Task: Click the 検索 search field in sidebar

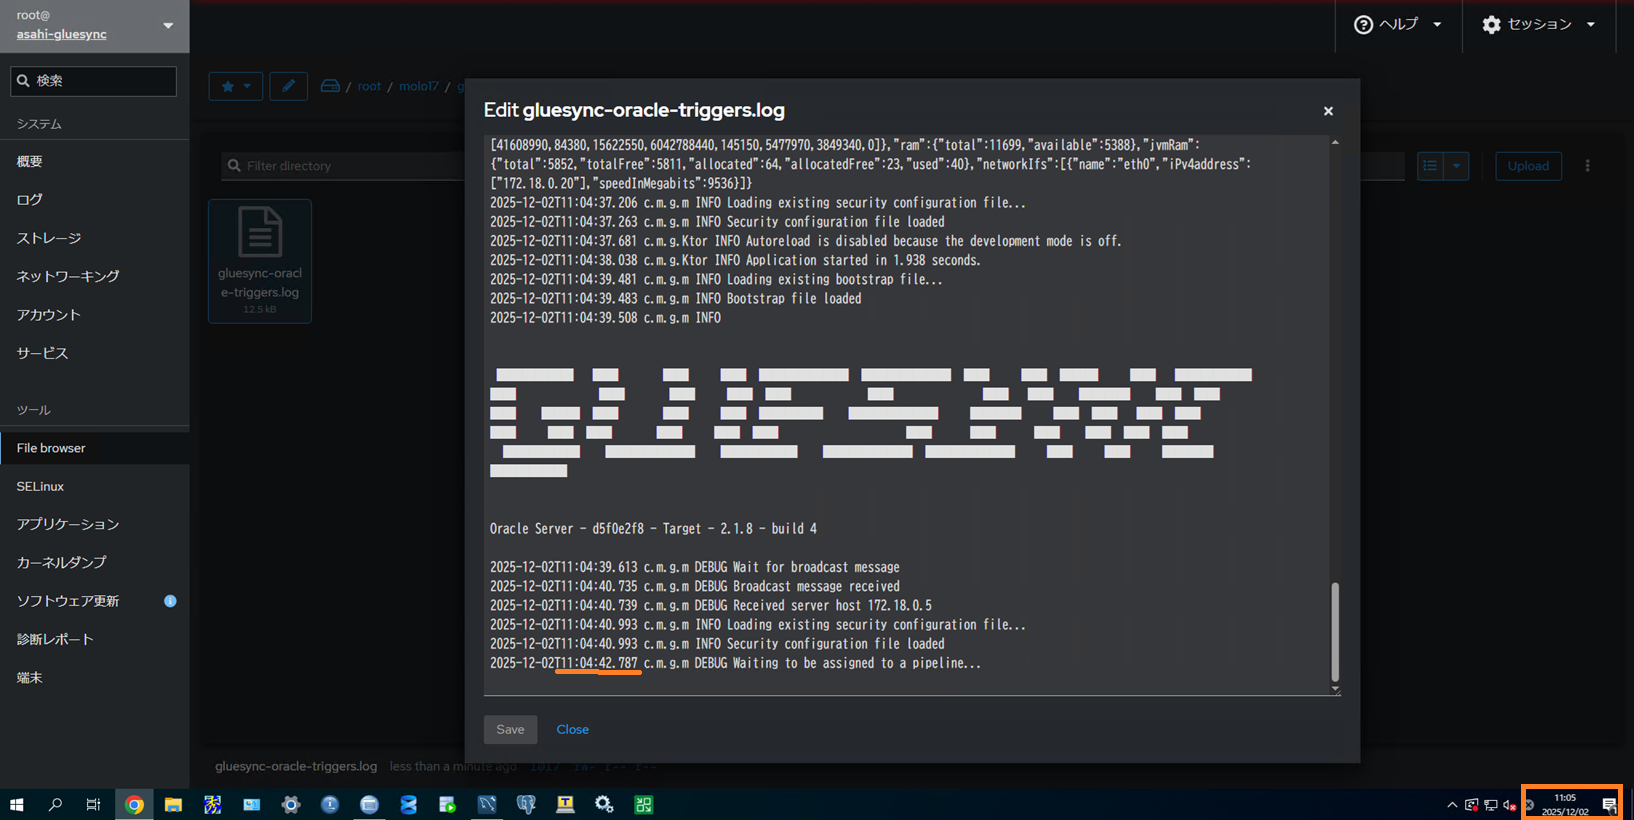Action: (94, 81)
